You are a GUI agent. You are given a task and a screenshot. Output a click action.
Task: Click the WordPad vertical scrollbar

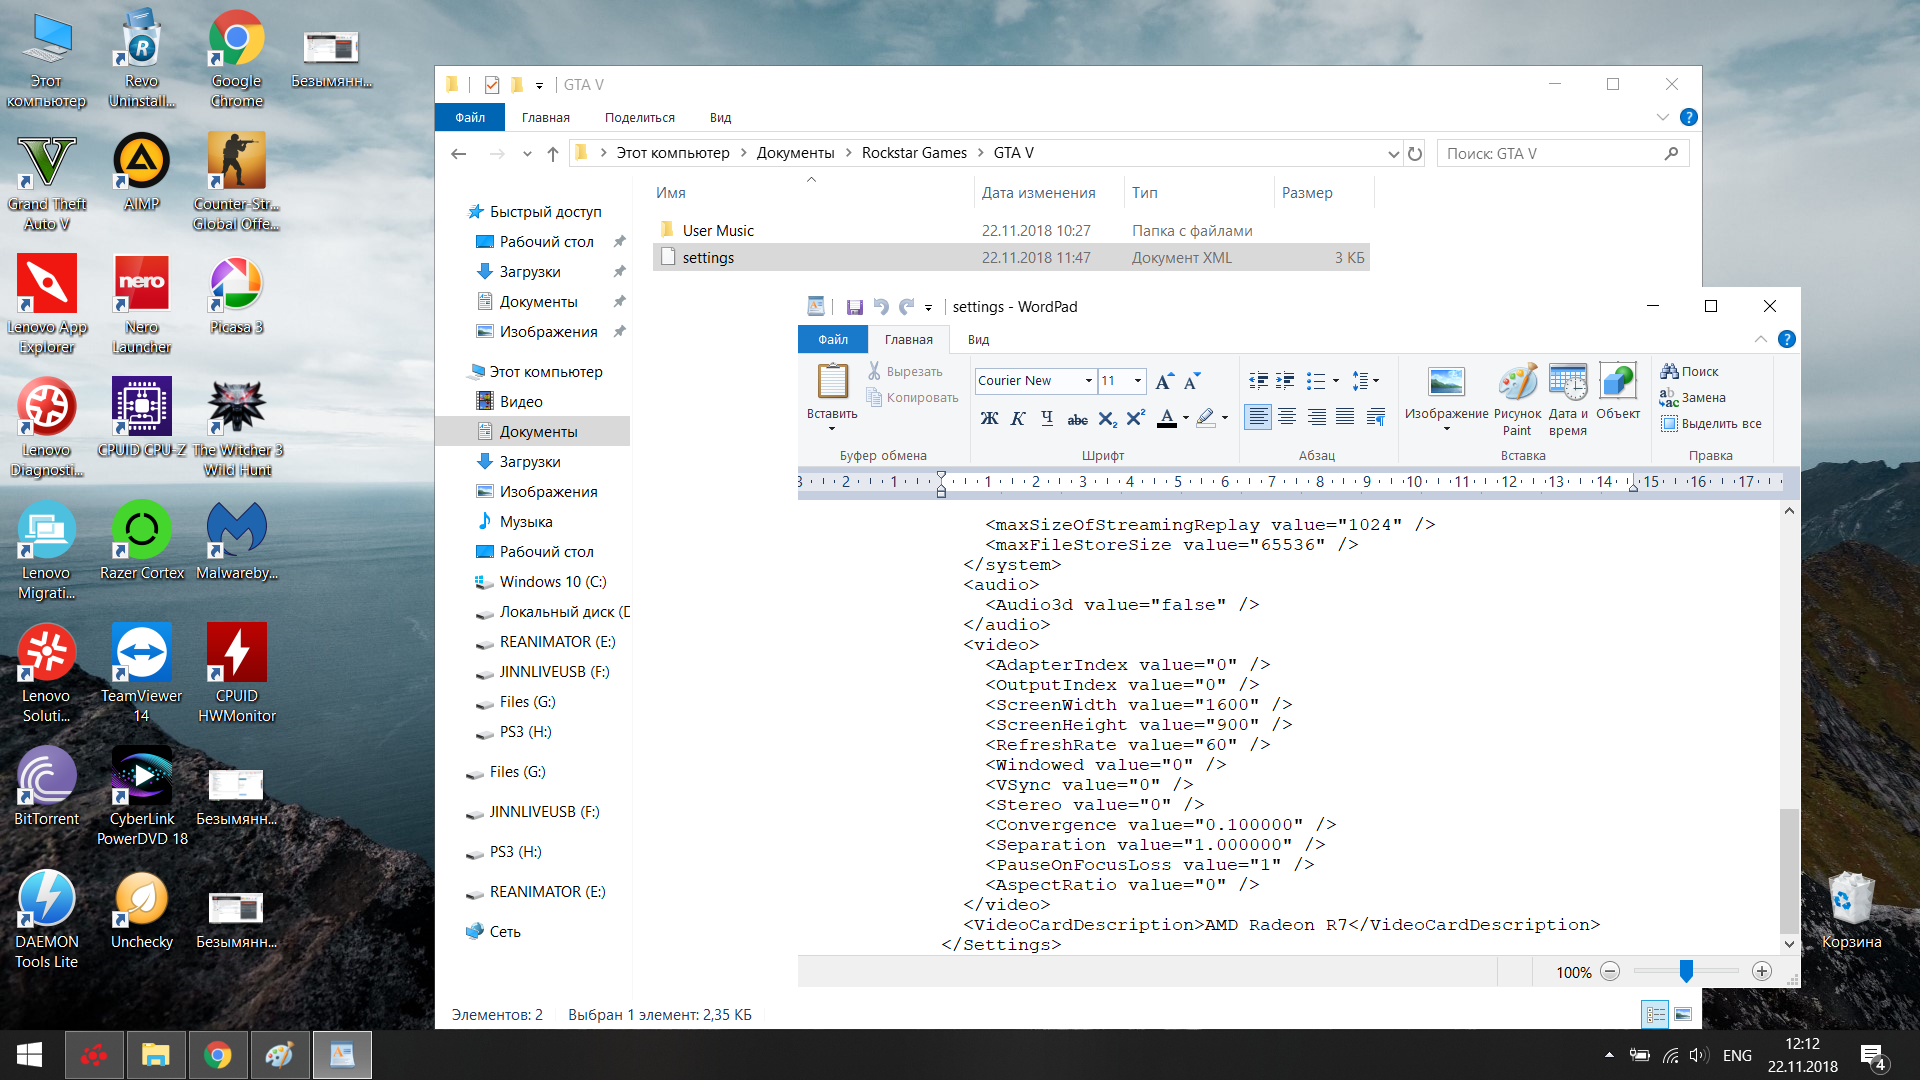click(x=1789, y=870)
